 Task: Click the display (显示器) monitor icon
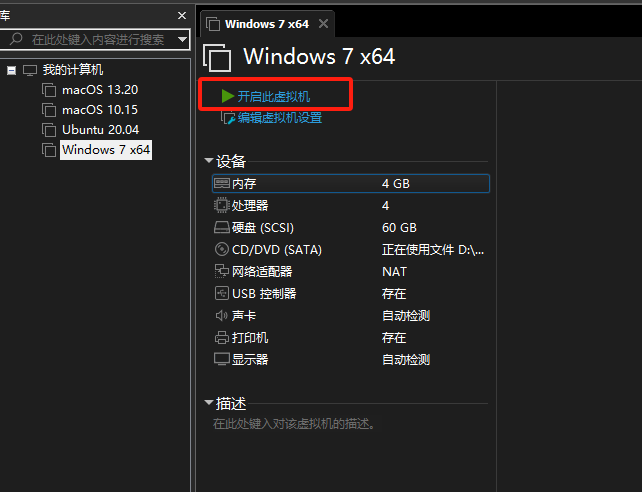point(222,360)
